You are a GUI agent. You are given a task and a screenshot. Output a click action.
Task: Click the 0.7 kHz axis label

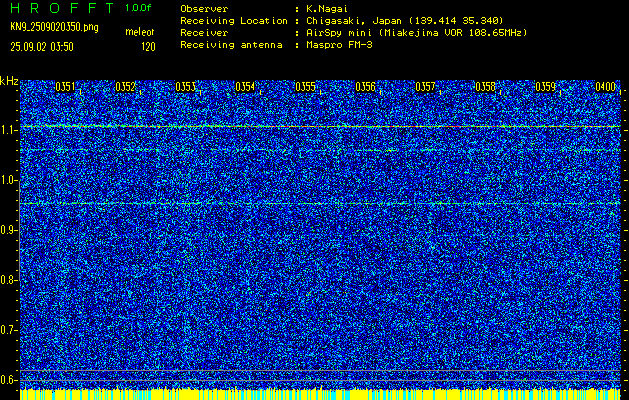pyautogui.click(x=8, y=330)
